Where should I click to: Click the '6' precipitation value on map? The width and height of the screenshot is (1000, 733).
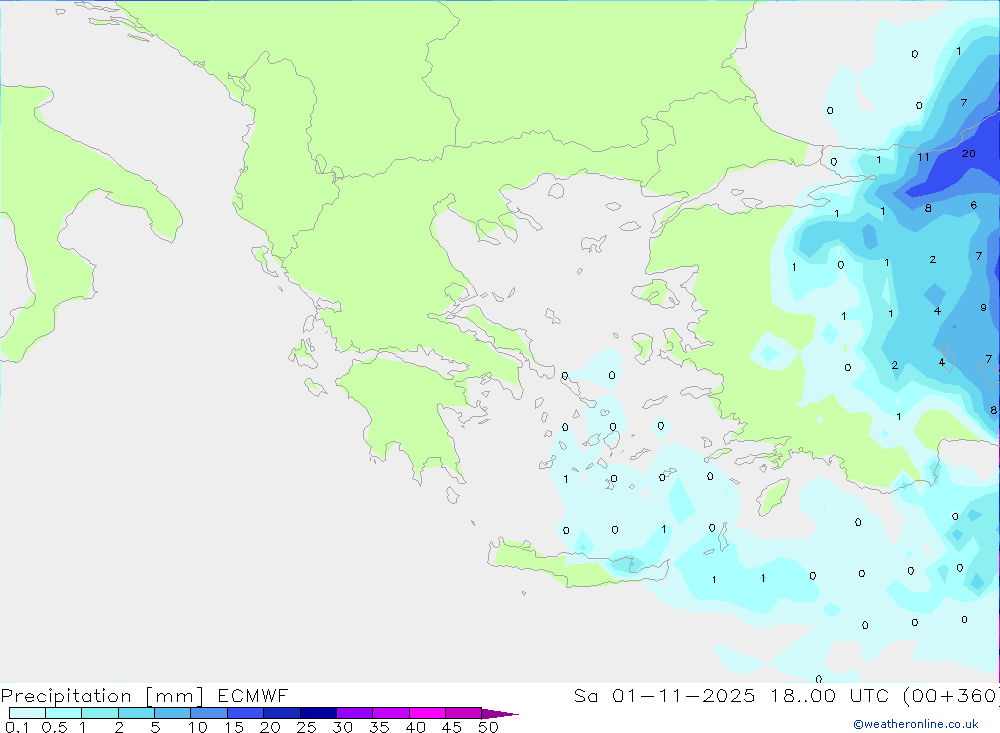point(974,205)
